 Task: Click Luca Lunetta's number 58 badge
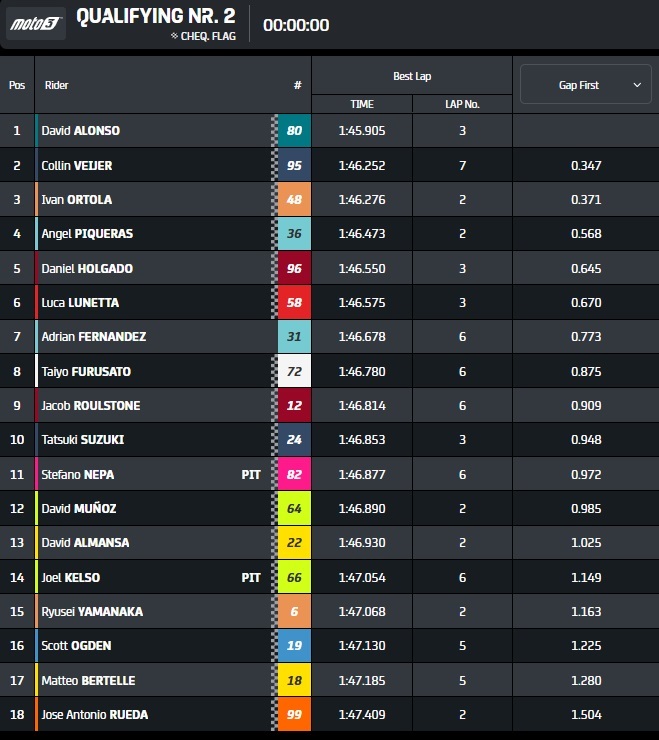294,303
